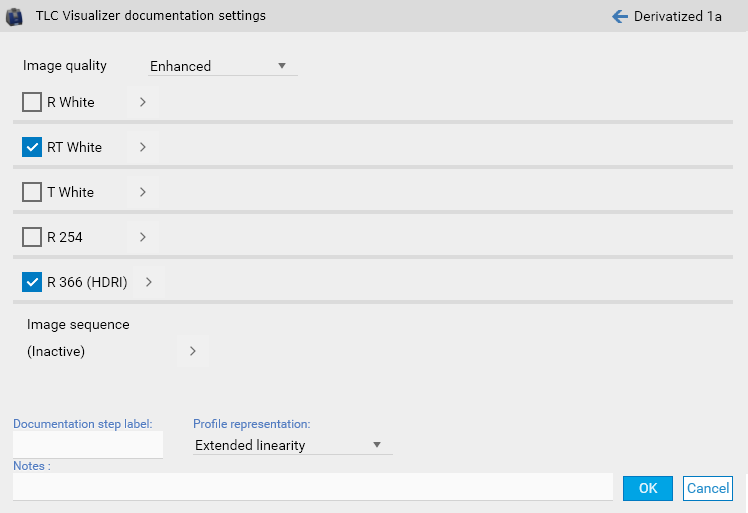
Task: Open the Image quality dropdown
Action: [222, 66]
